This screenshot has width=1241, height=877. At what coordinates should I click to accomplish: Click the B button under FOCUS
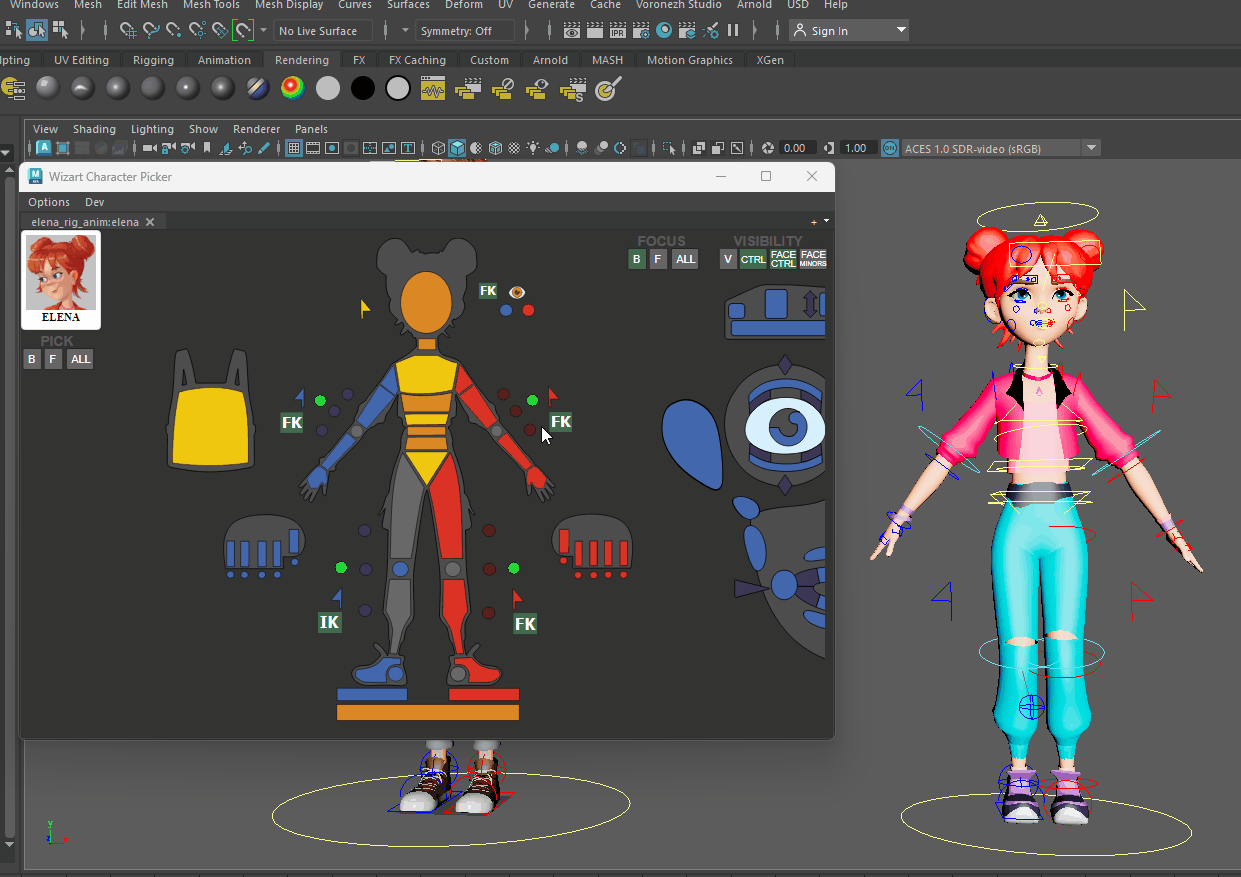coord(636,259)
